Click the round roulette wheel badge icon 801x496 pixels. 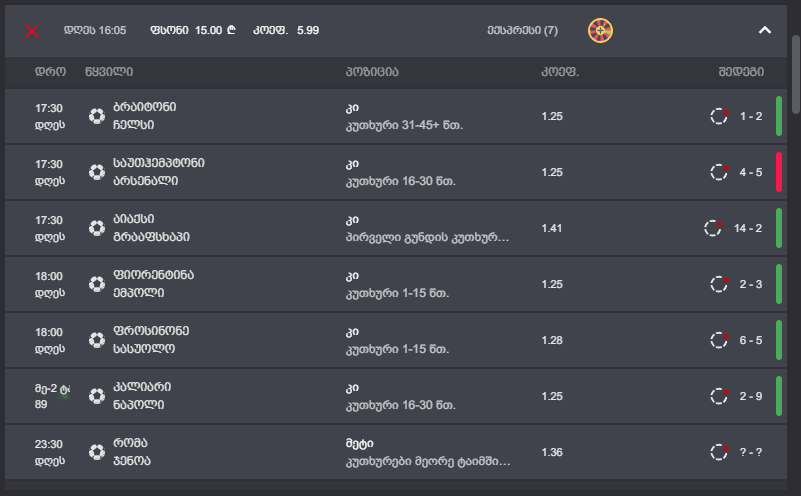[x=600, y=30]
